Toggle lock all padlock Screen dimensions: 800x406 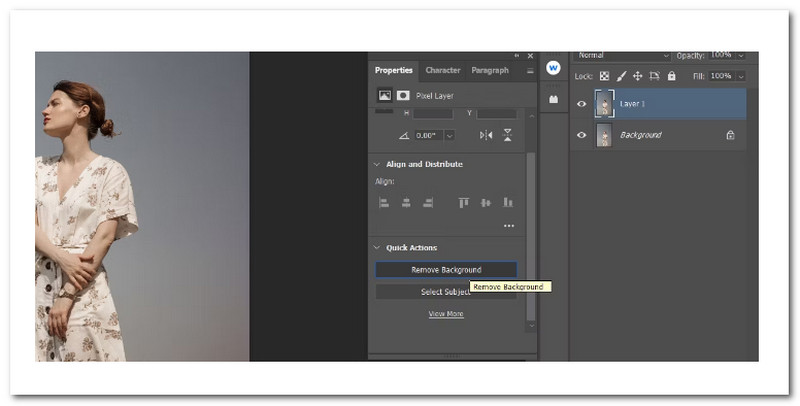(x=671, y=76)
